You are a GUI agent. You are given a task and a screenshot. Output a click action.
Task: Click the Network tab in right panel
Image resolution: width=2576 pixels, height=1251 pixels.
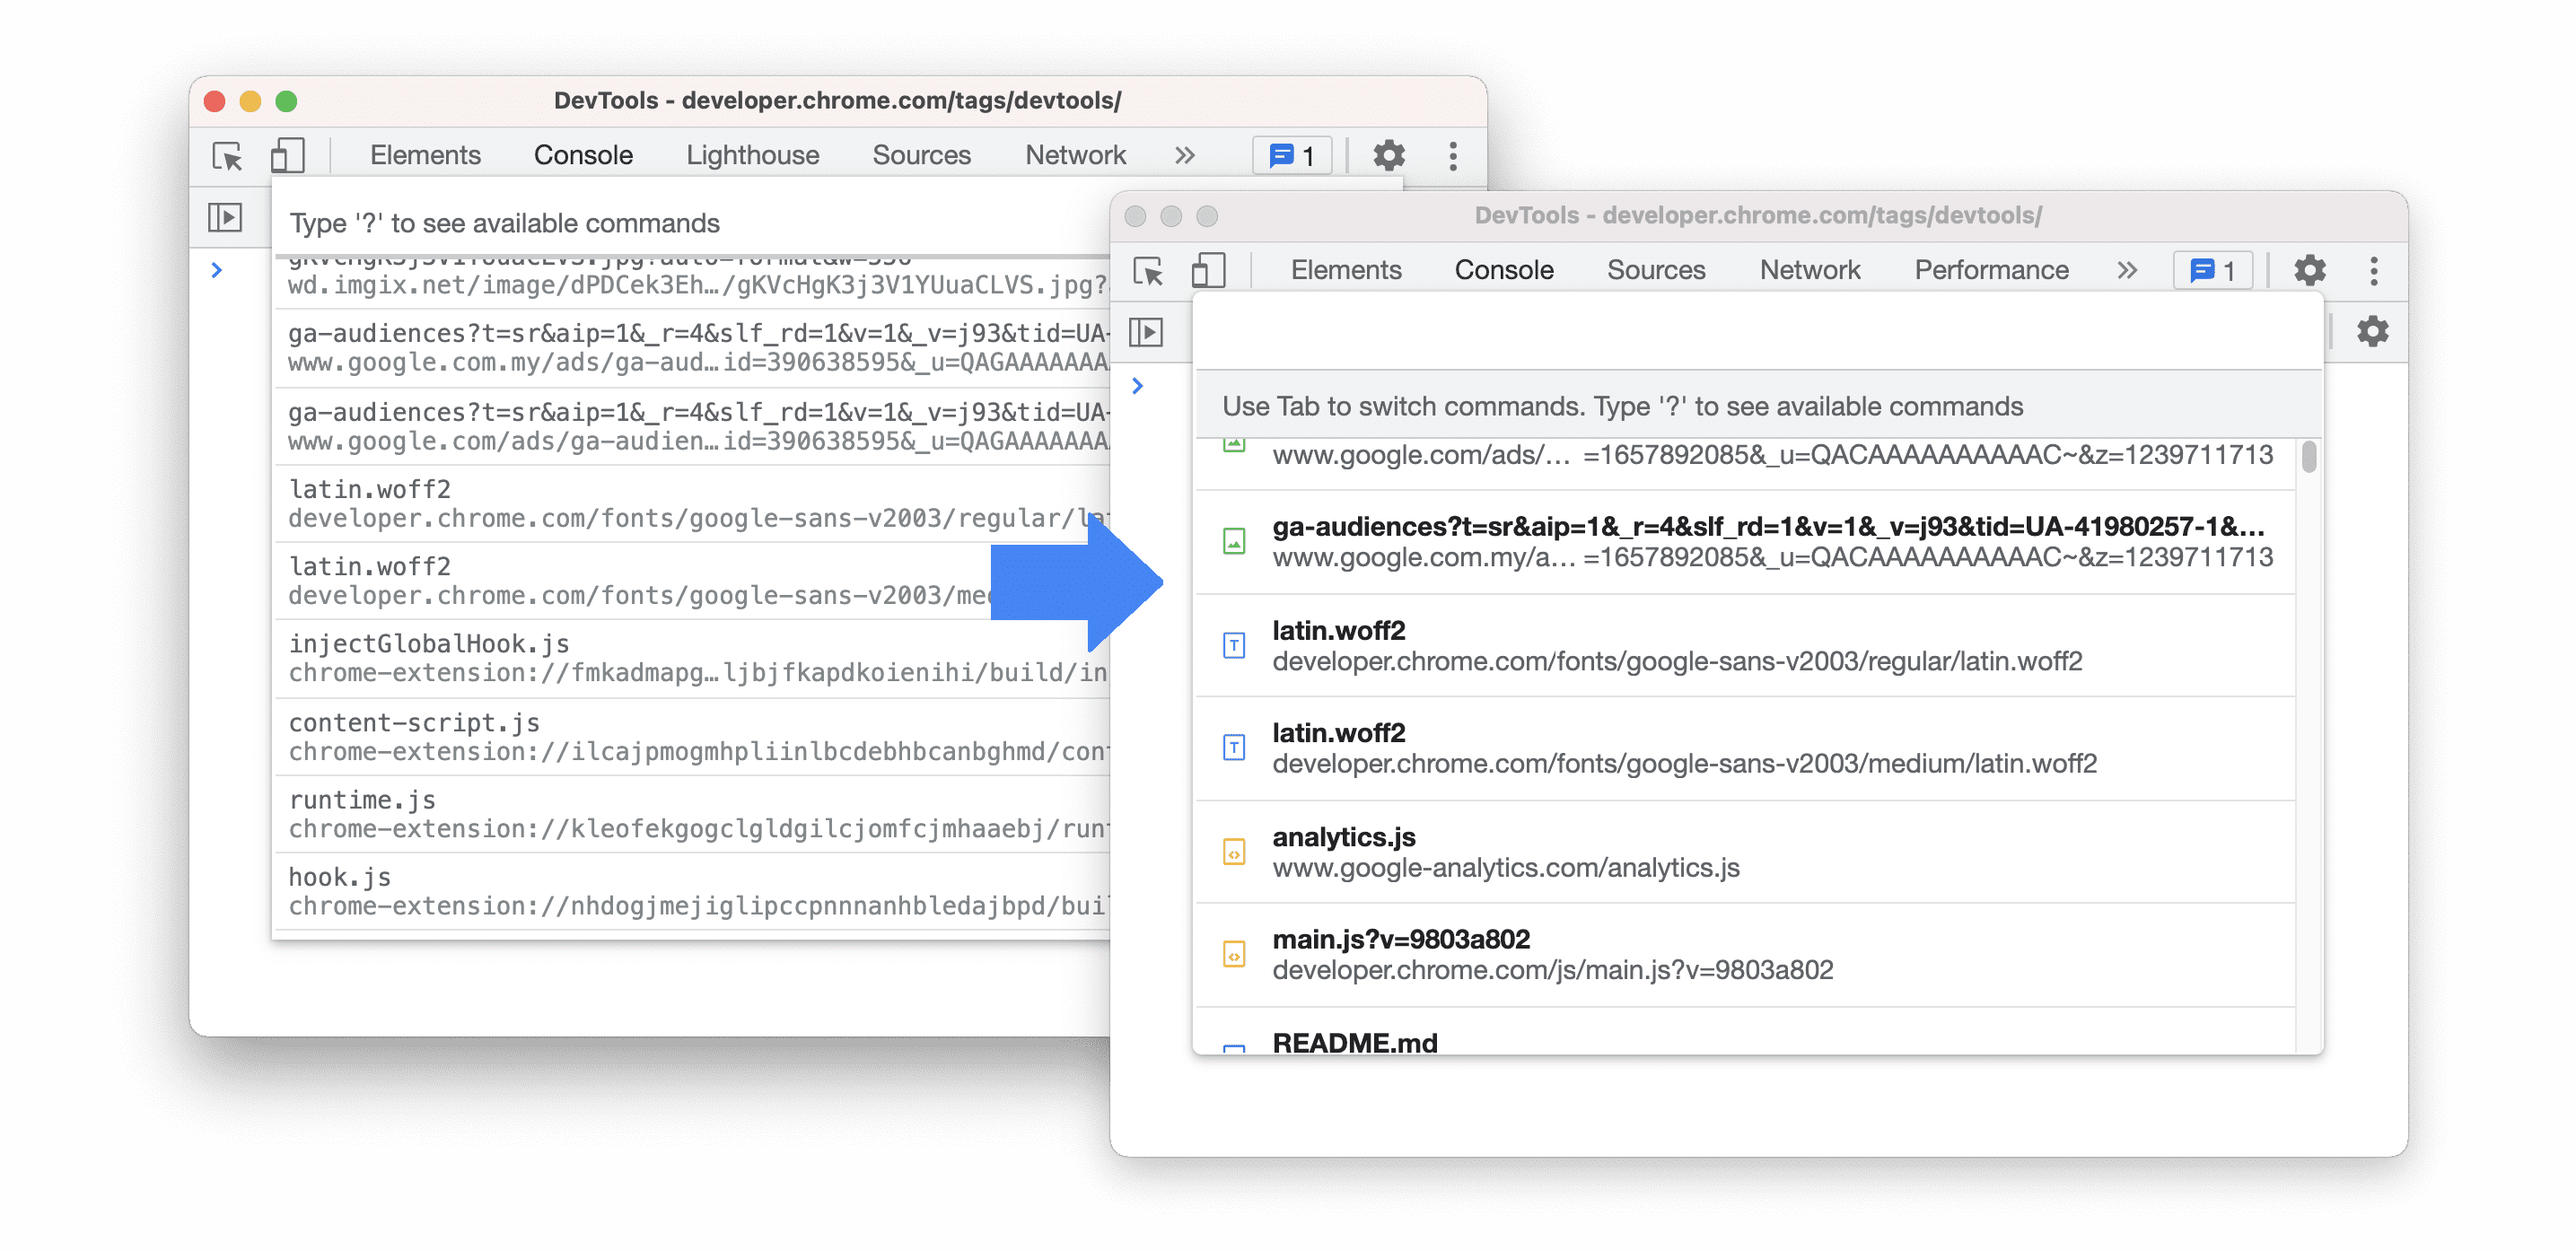click(x=1807, y=266)
